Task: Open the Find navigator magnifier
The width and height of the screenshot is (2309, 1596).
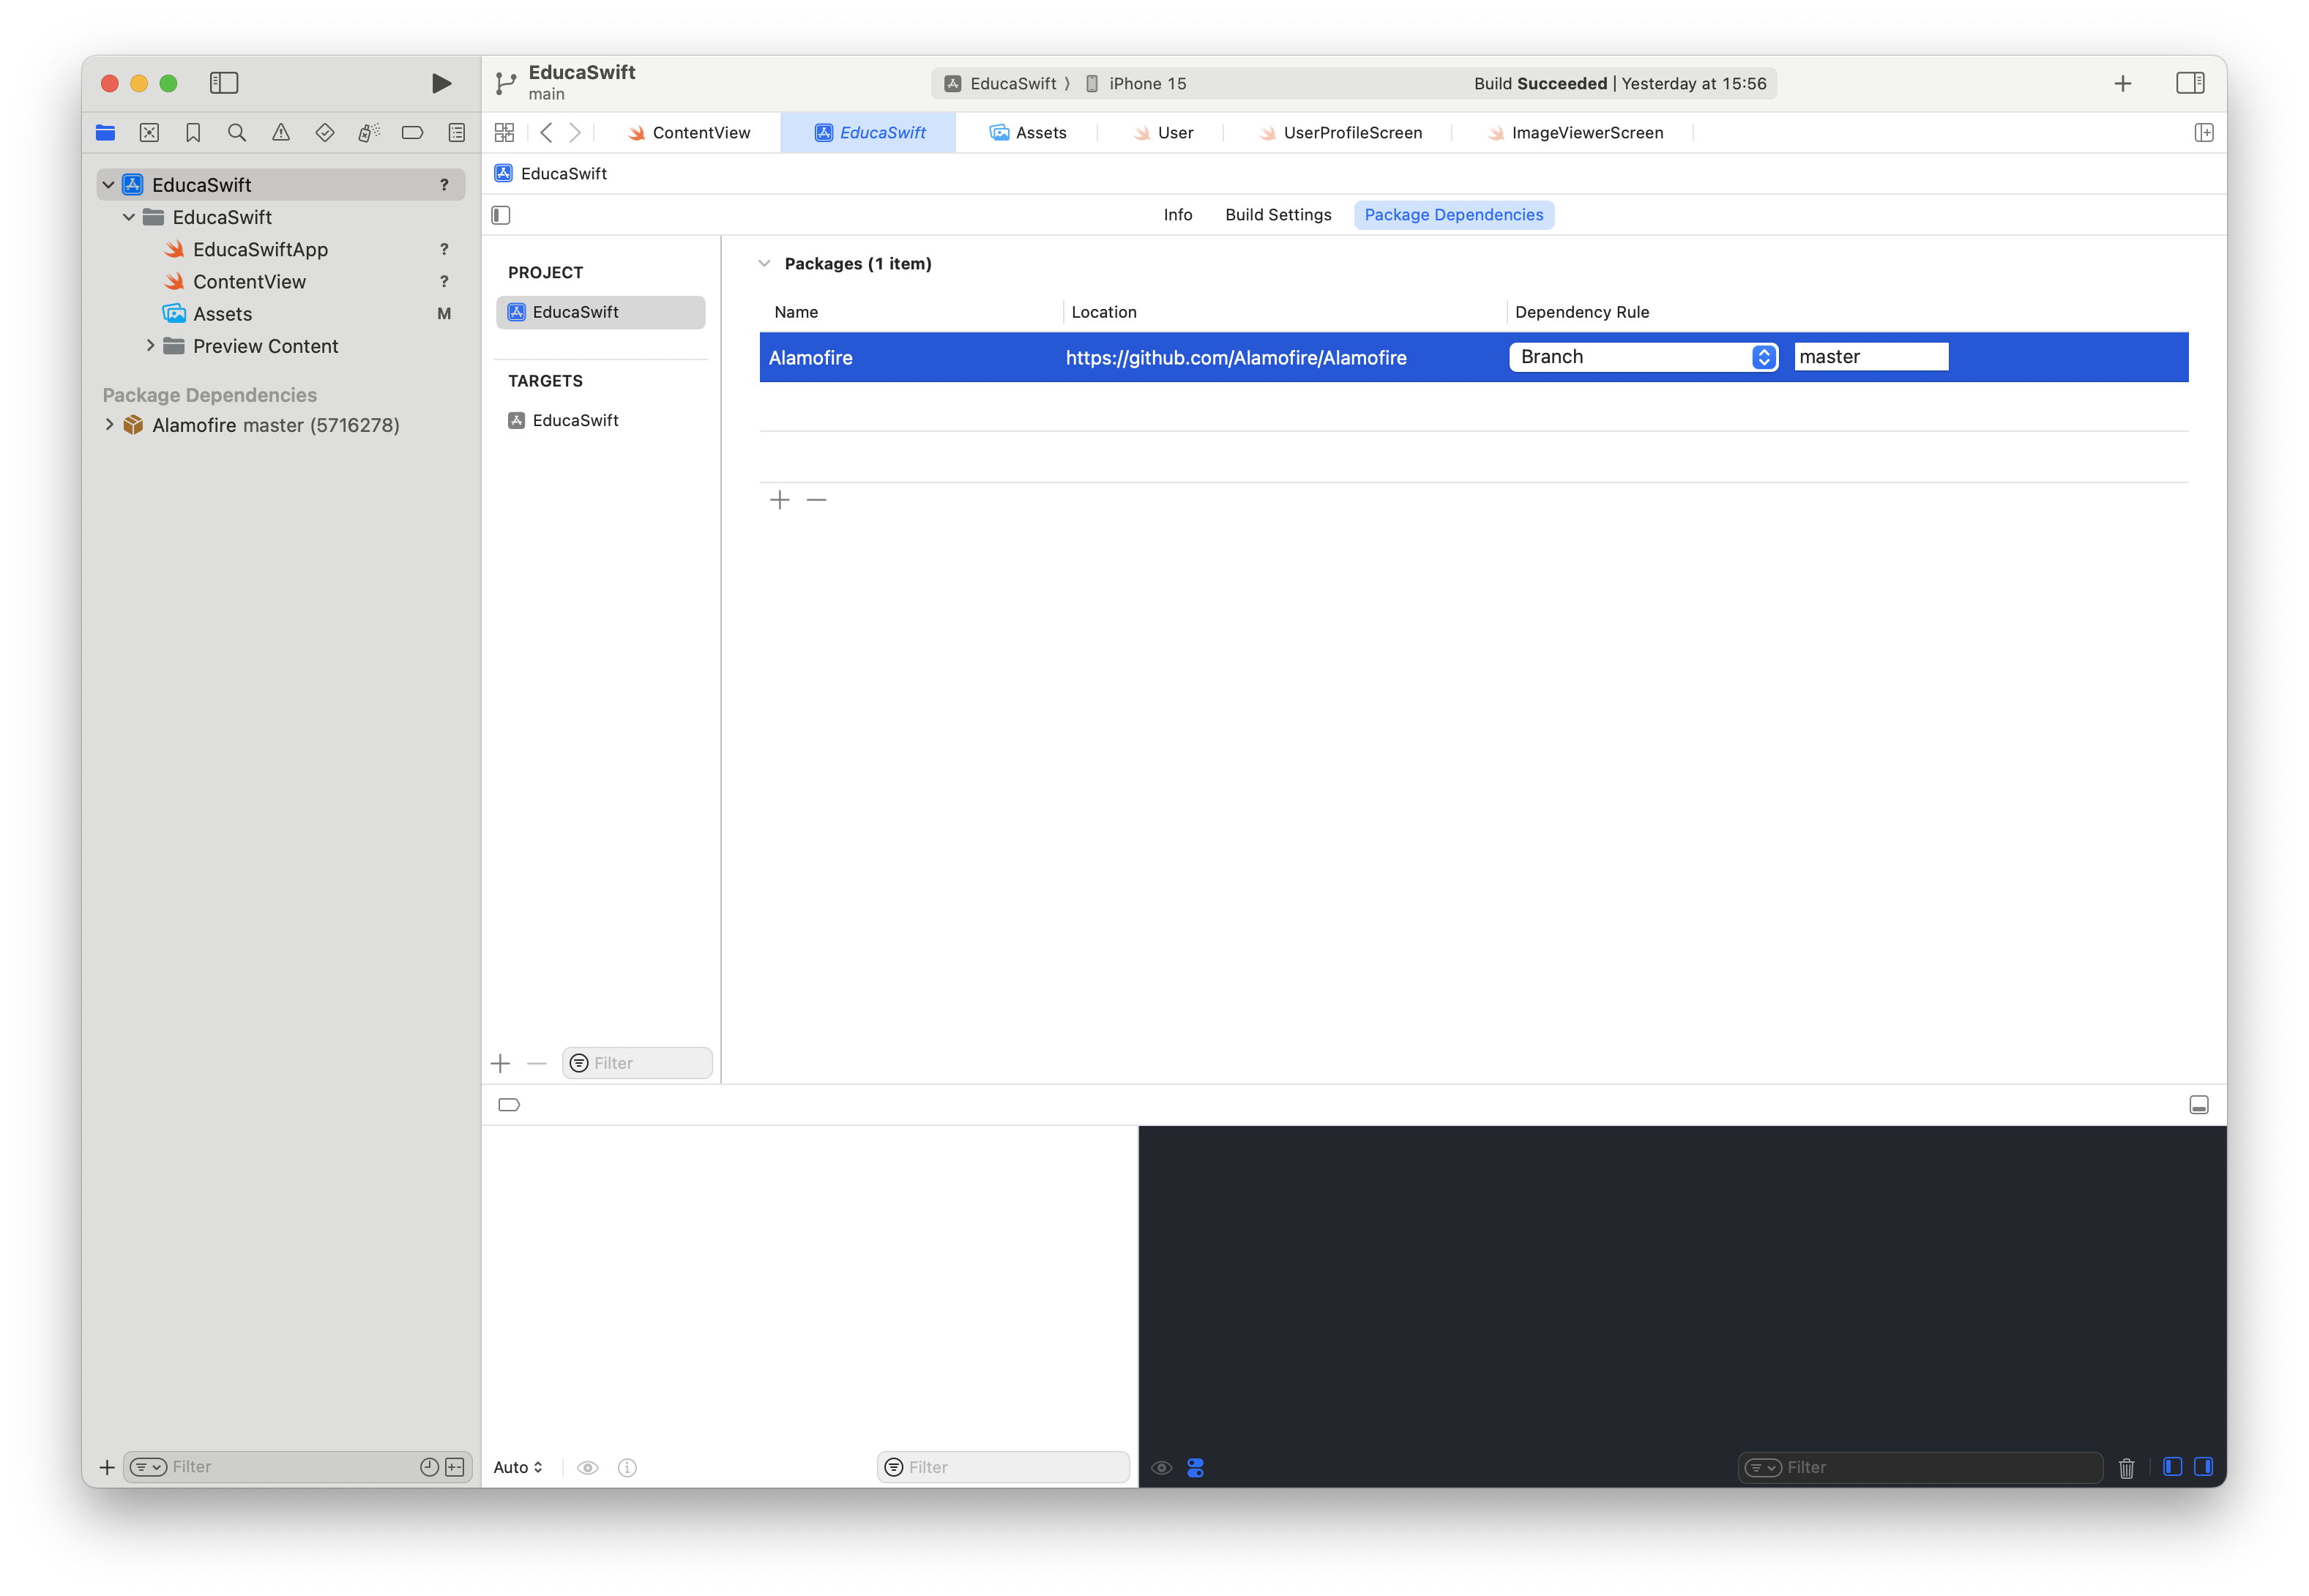Action: 237,132
